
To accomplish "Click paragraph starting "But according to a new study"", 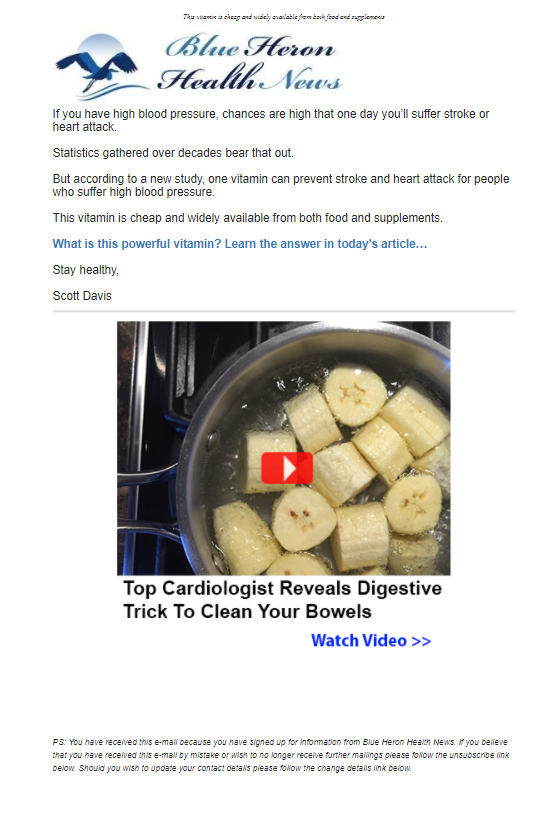I will click(281, 185).
